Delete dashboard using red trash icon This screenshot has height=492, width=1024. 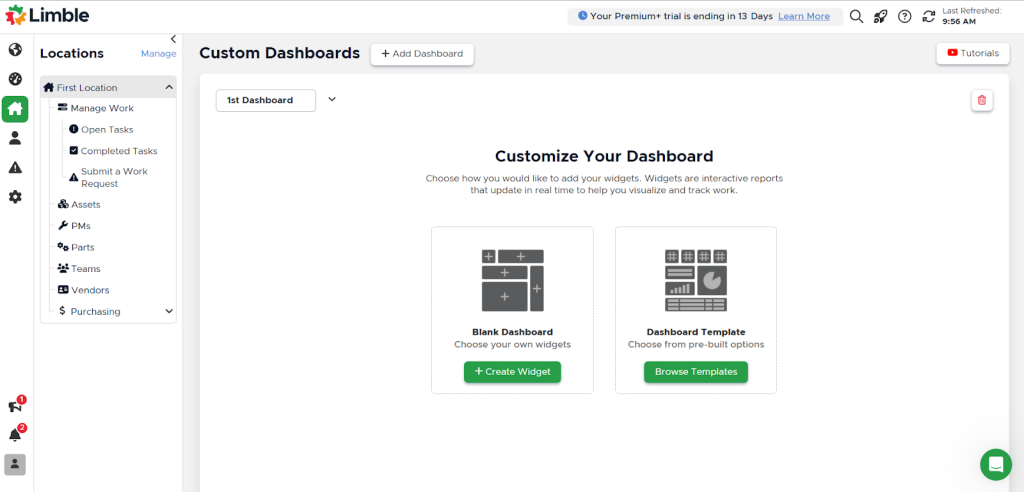point(981,100)
